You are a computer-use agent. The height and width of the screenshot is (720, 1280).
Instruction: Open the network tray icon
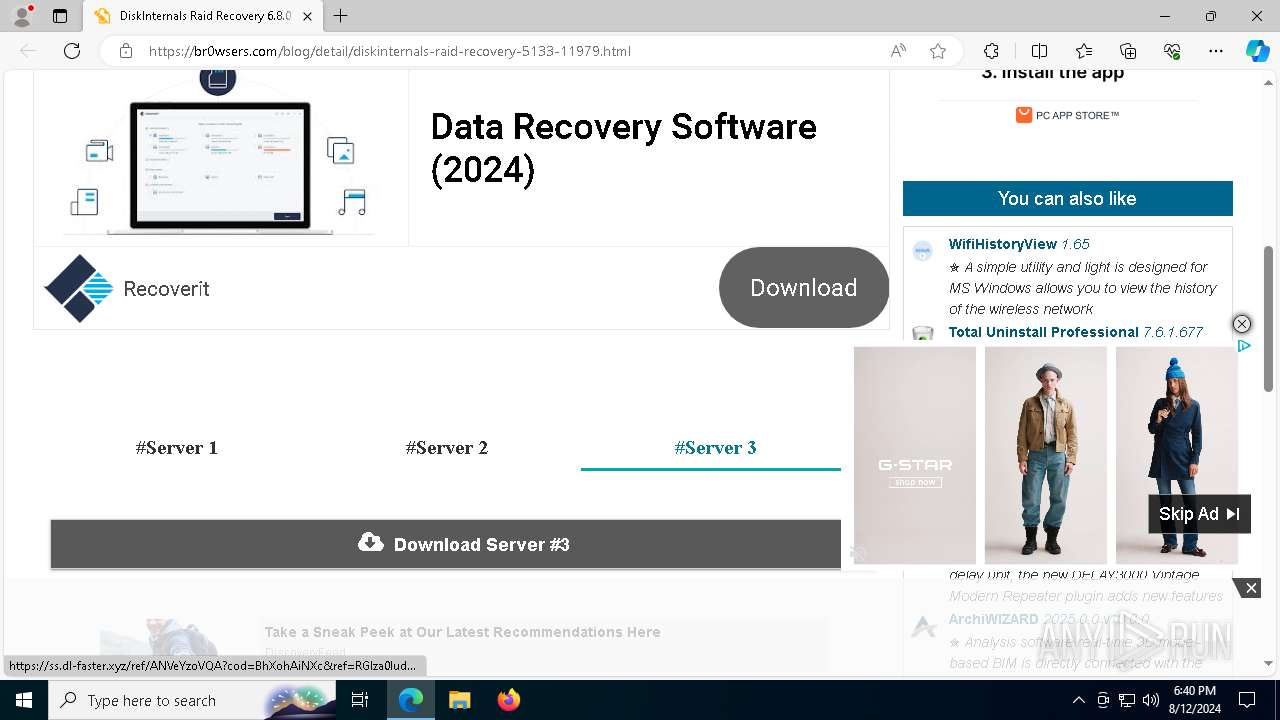(1127, 700)
